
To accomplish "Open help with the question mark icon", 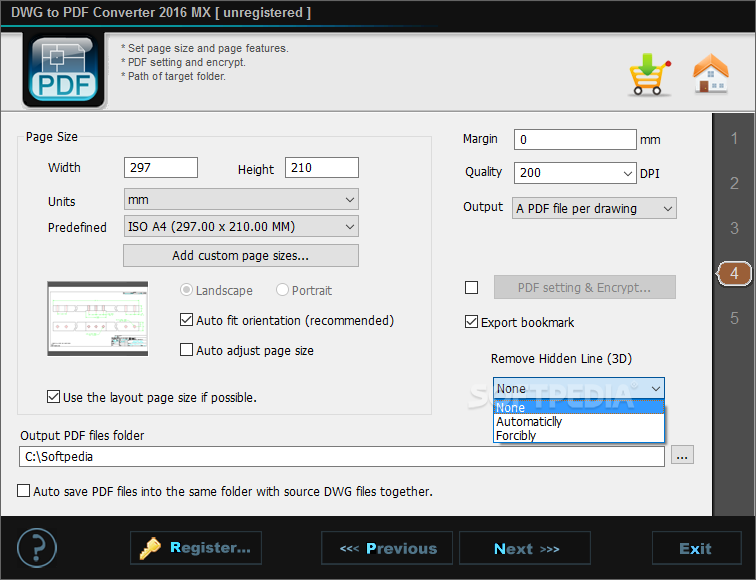I will [x=37, y=548].
